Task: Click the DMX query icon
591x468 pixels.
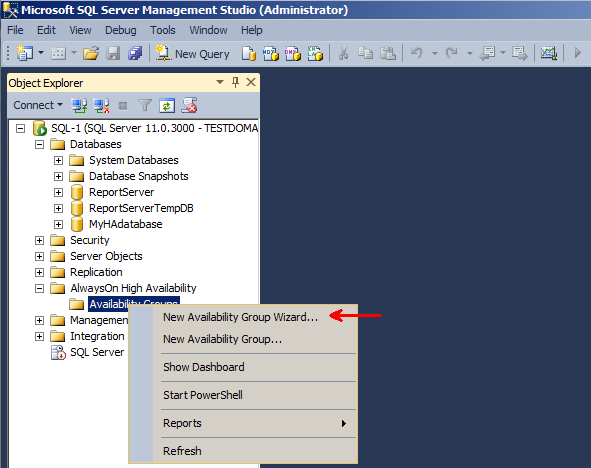Action: 293,54
